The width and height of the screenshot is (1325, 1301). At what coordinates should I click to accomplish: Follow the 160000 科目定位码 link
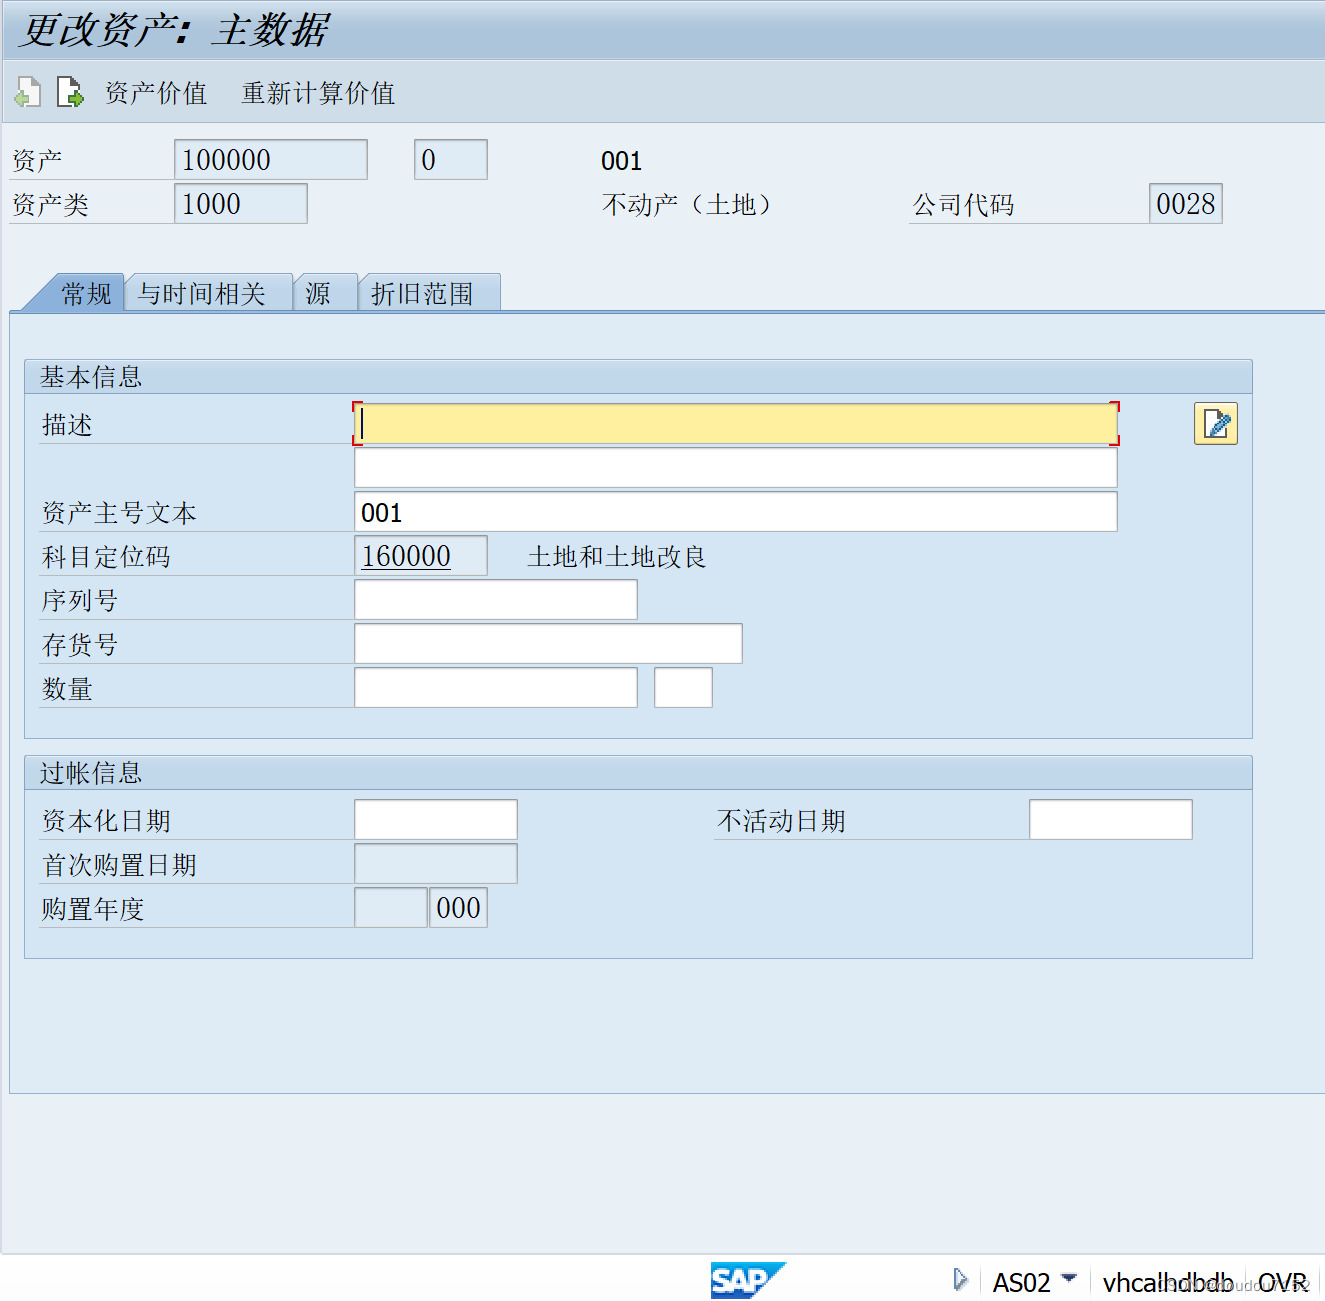pyautogui.click(x=406, y=556)
